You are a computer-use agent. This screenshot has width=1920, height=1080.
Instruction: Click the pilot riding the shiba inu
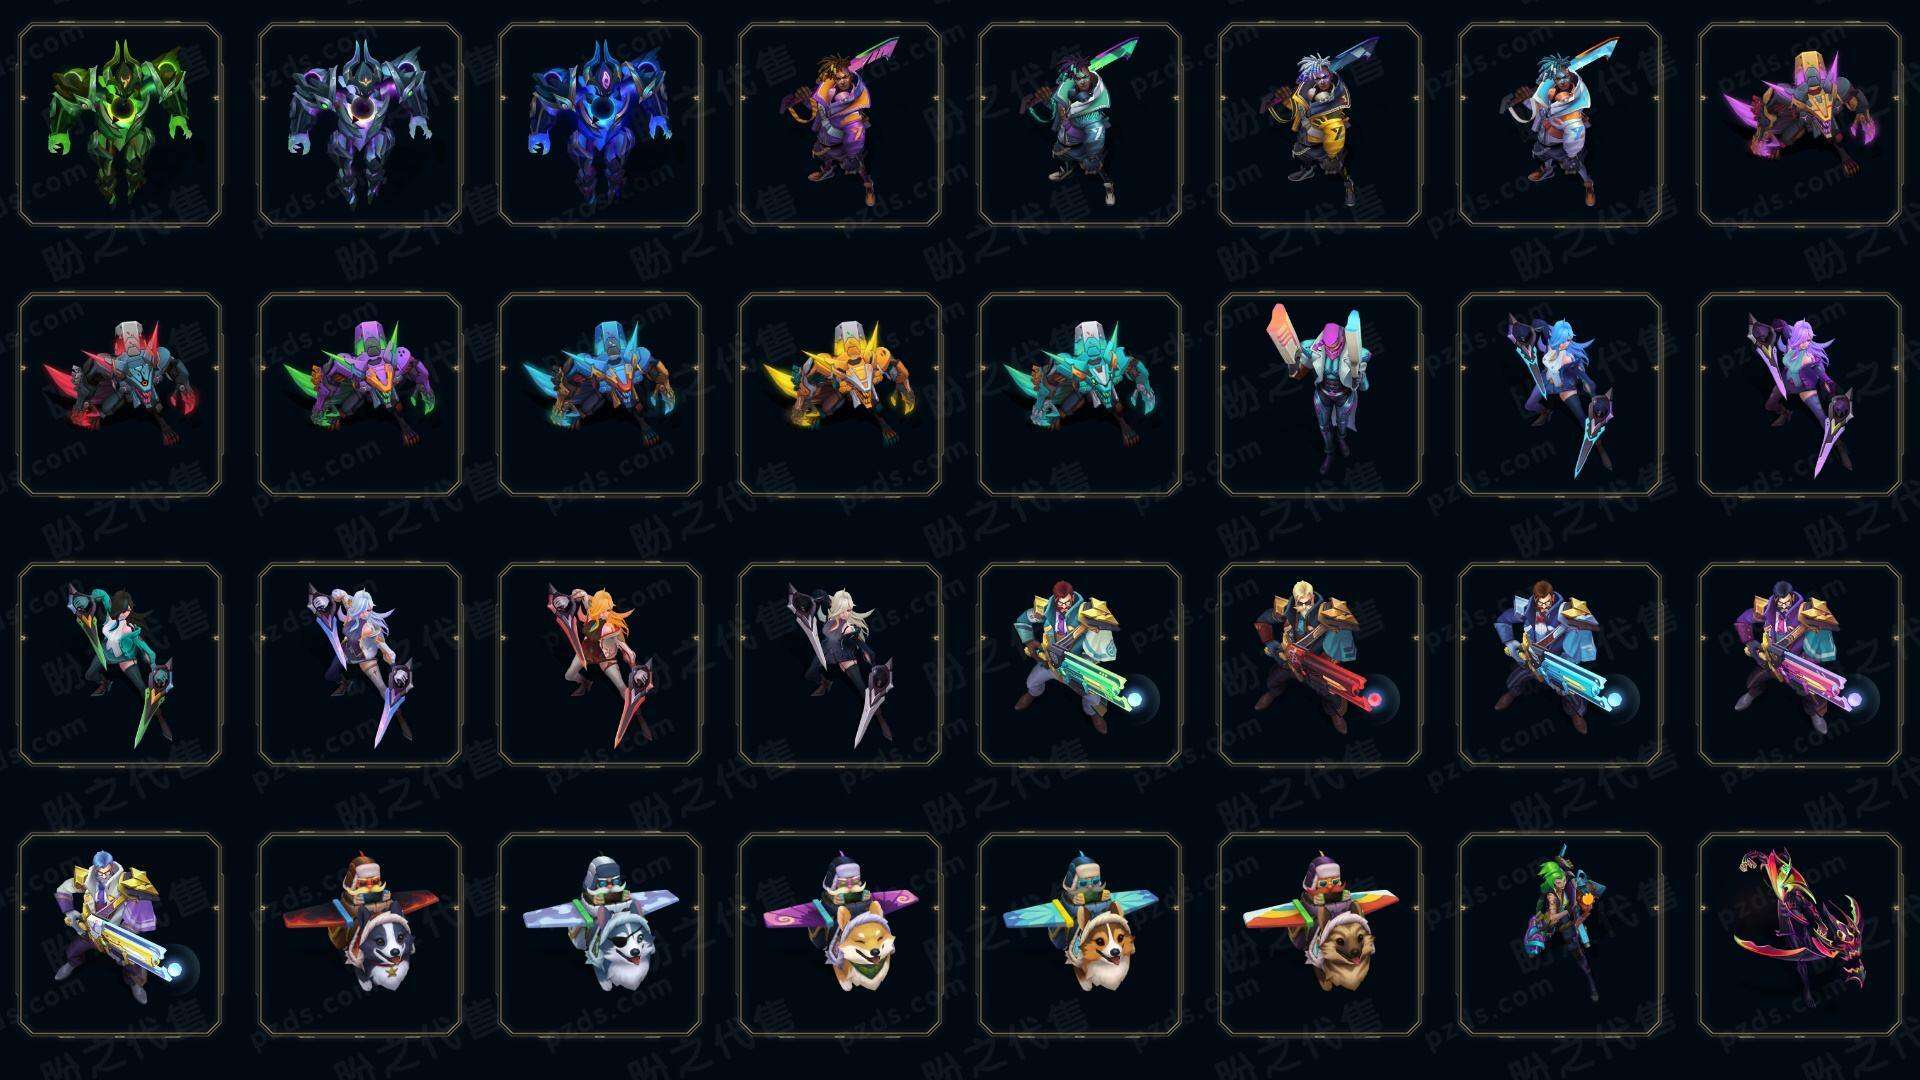840,934
